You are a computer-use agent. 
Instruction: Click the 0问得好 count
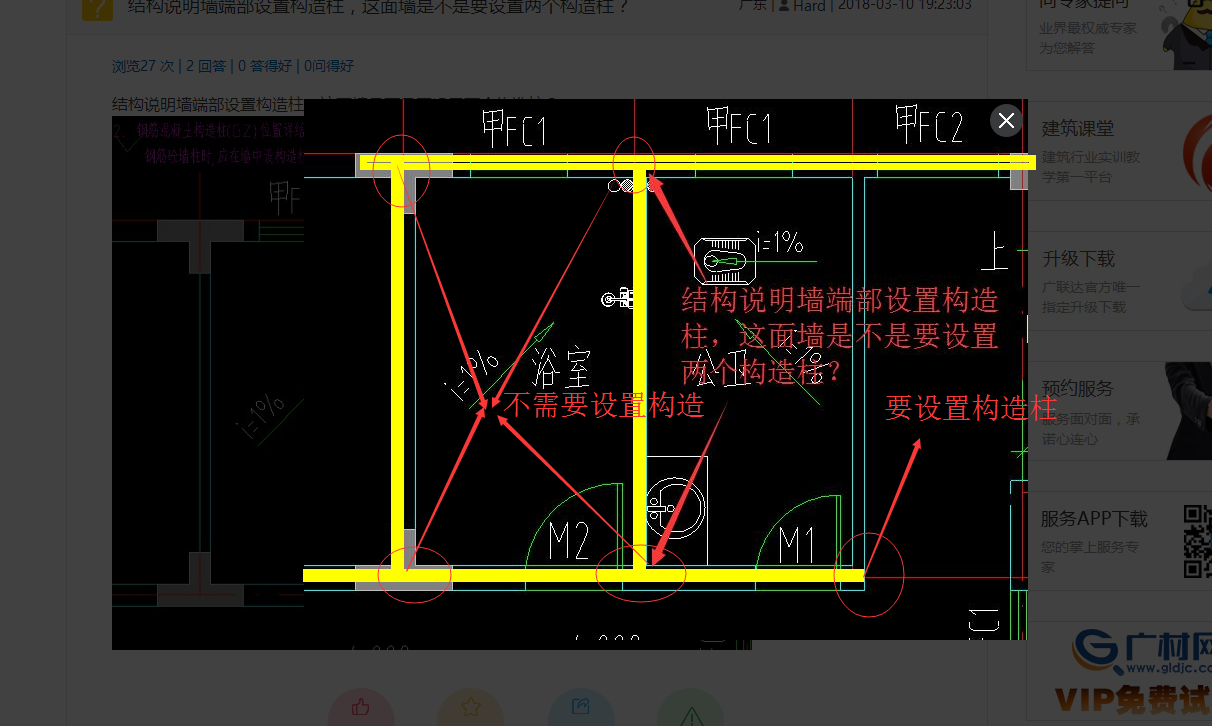click(329, 65)
